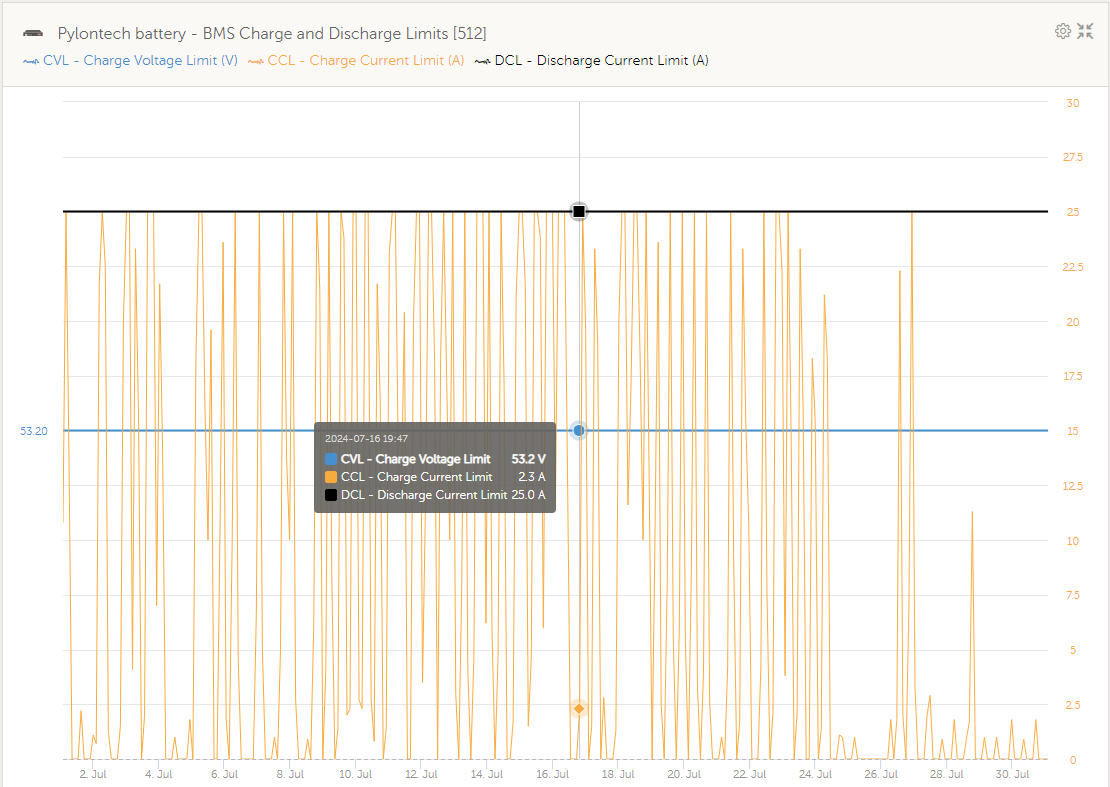
Task: Click the tooltip DCL value 25.0 A
Action: [x=528, y=494]
